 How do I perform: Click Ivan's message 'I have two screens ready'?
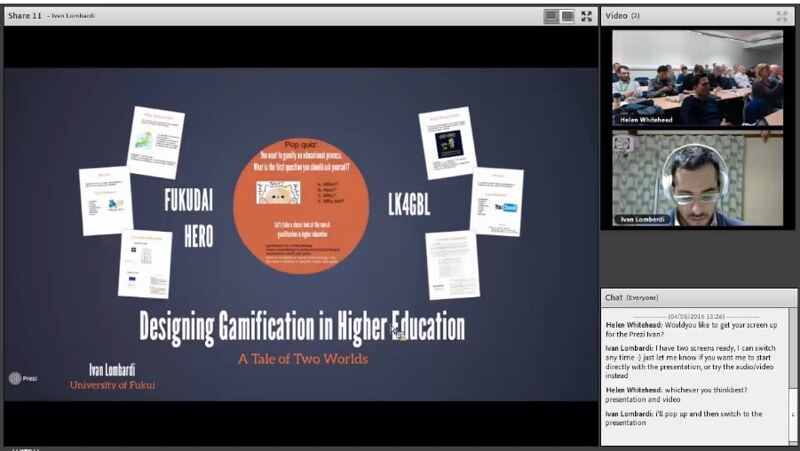[x=690, y=362]
